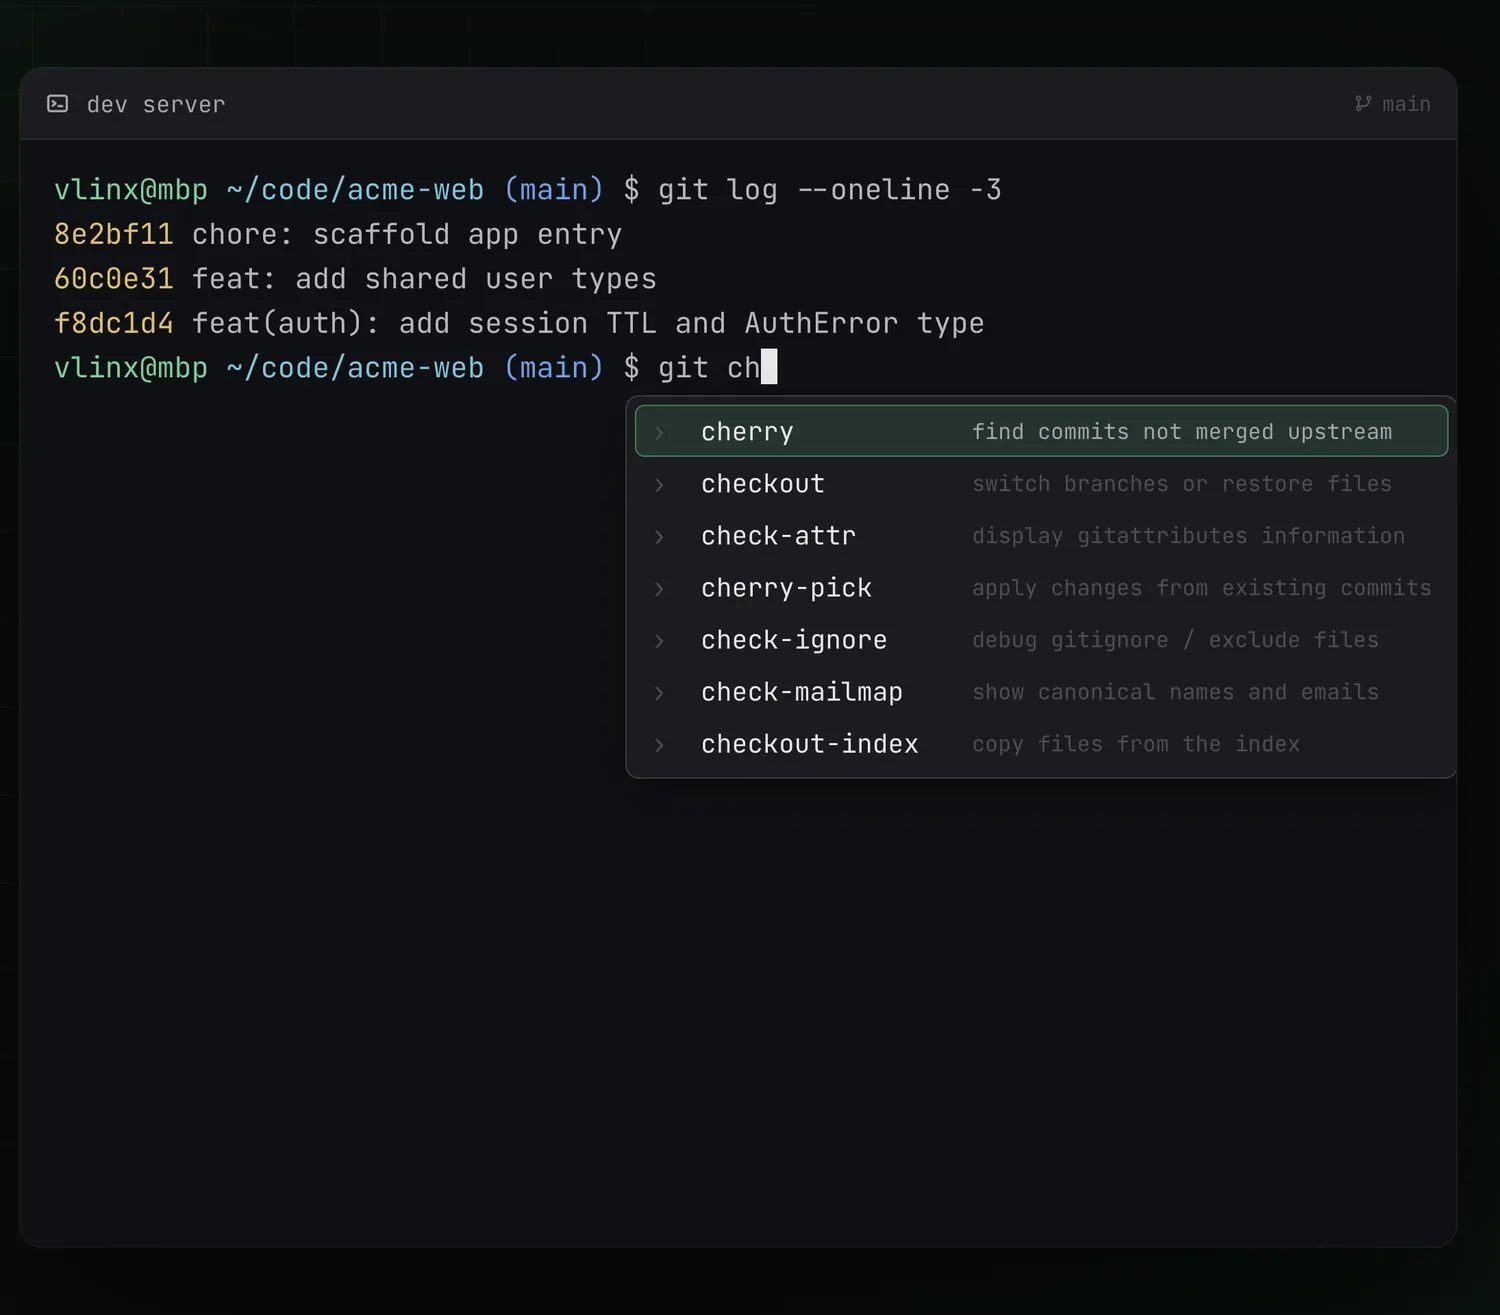Image resolution: width=1500 pixels, height=1315 pixels.
Task: Select check-mailmap from suggestions
Action: 1041,692
